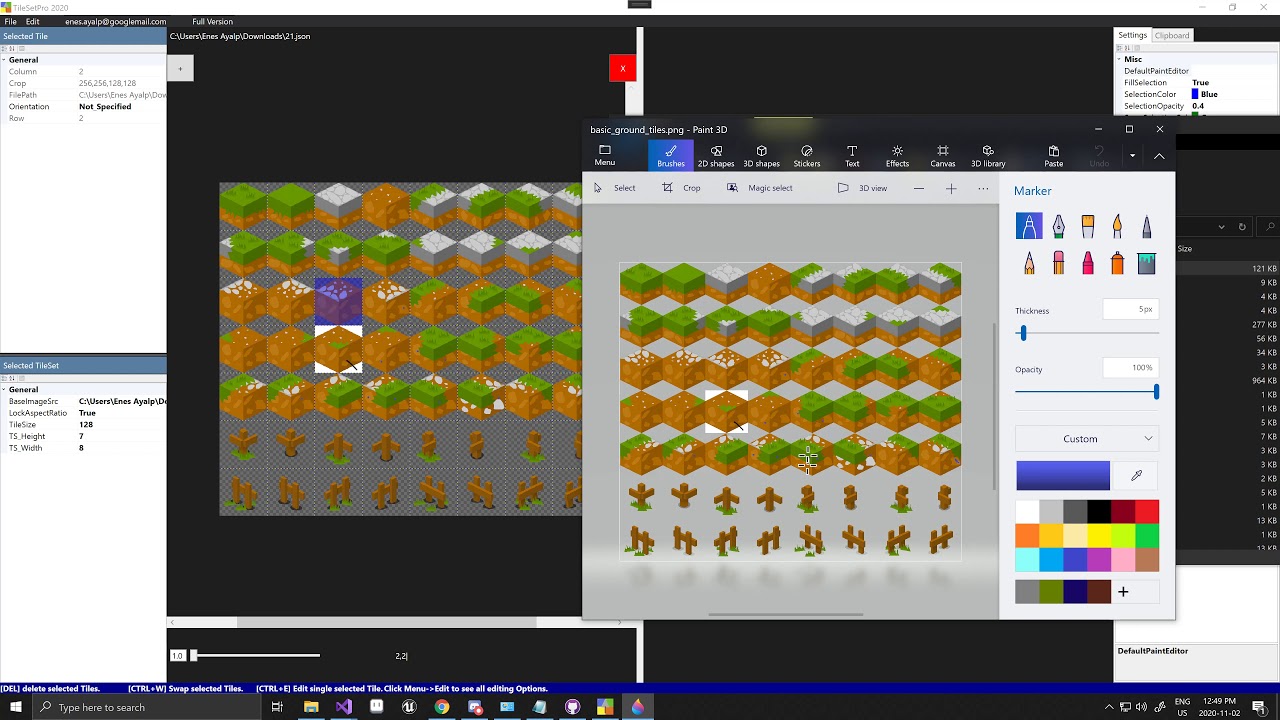Viewport: 1280px width, 720px height.
Task: Click the Opacity slider handle
Action: 1156,392
